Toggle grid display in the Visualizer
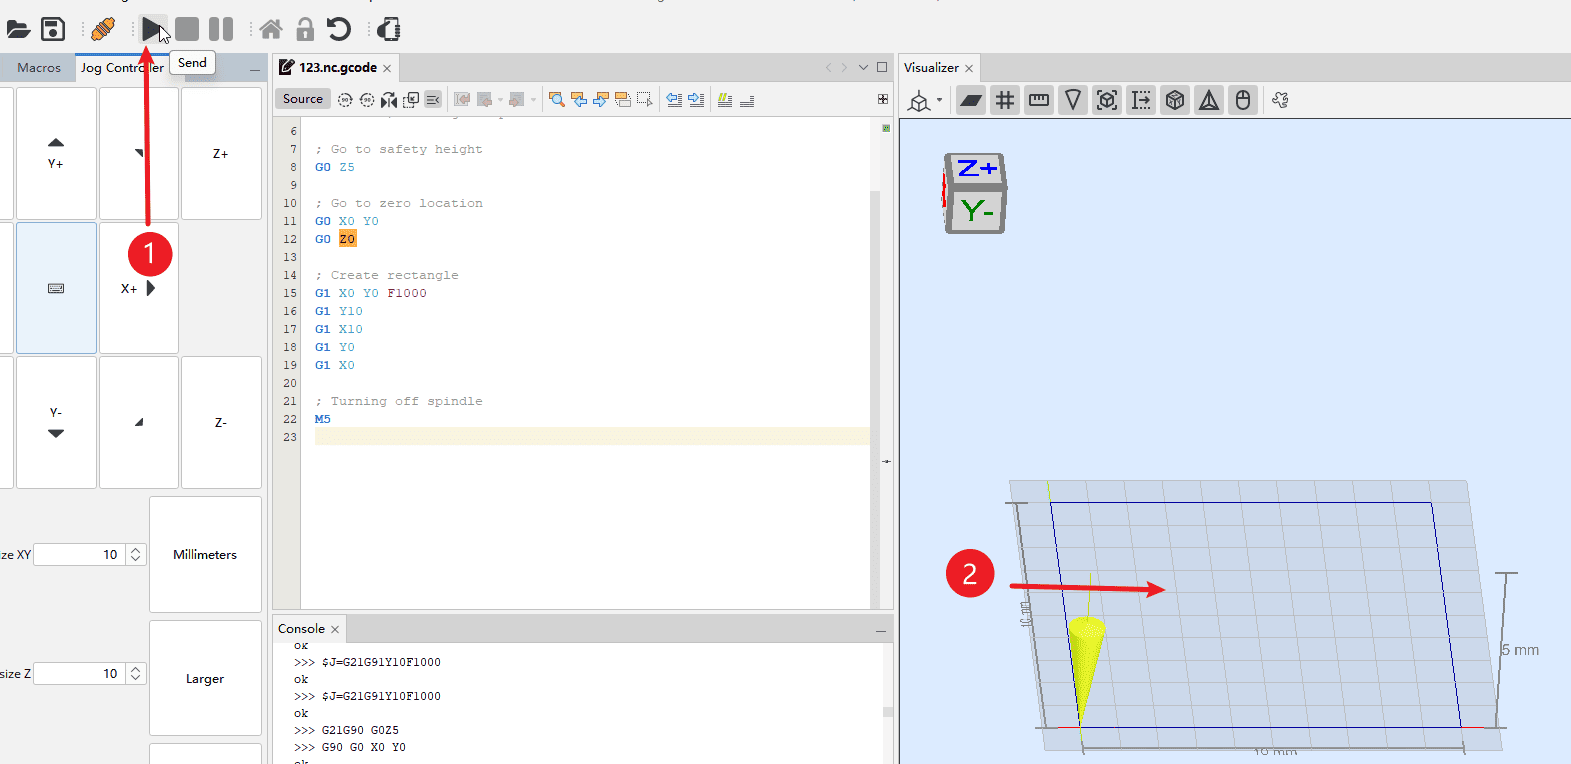The width and height of the screenshot is (1571, 764). coord(1005,100)
